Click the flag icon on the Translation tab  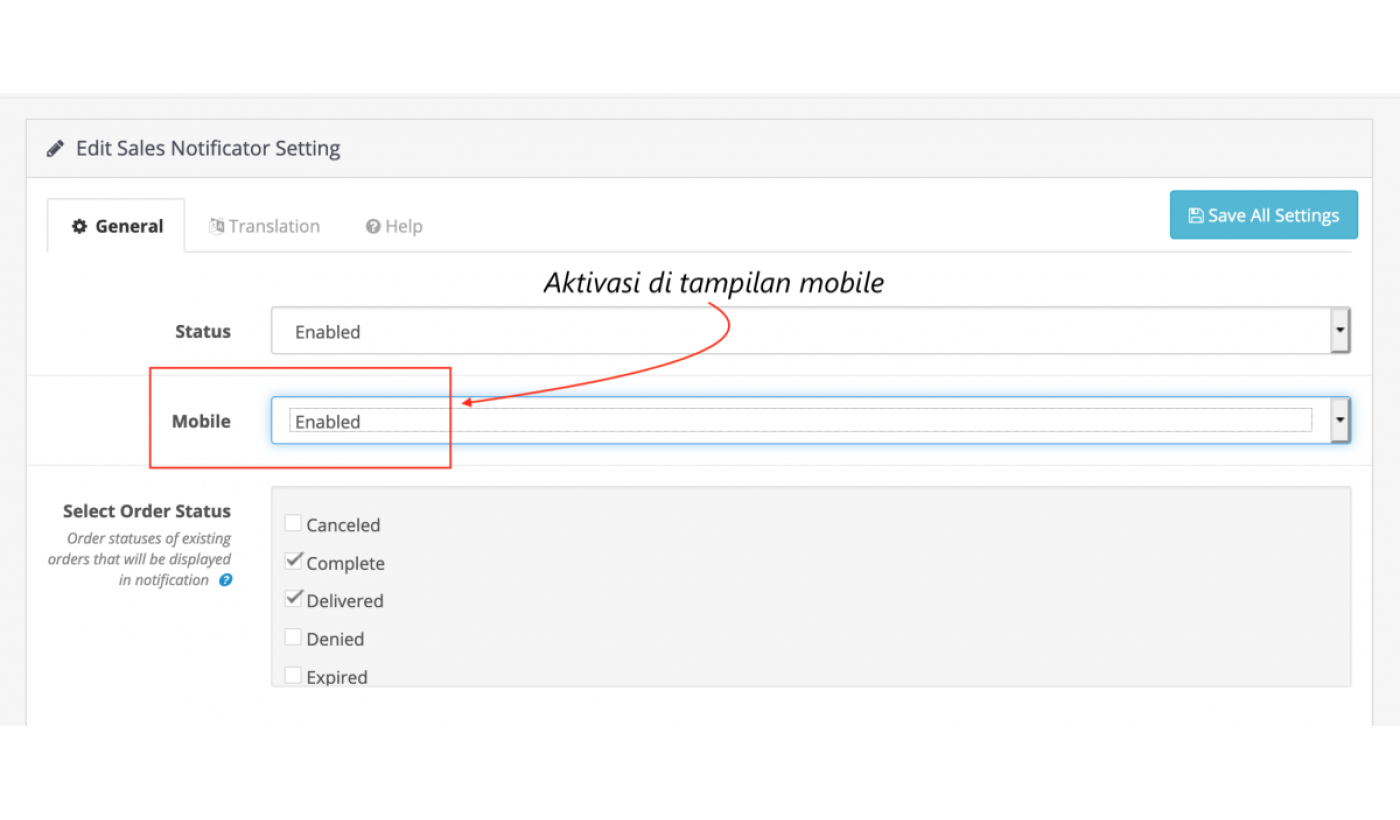pos(216,226)
